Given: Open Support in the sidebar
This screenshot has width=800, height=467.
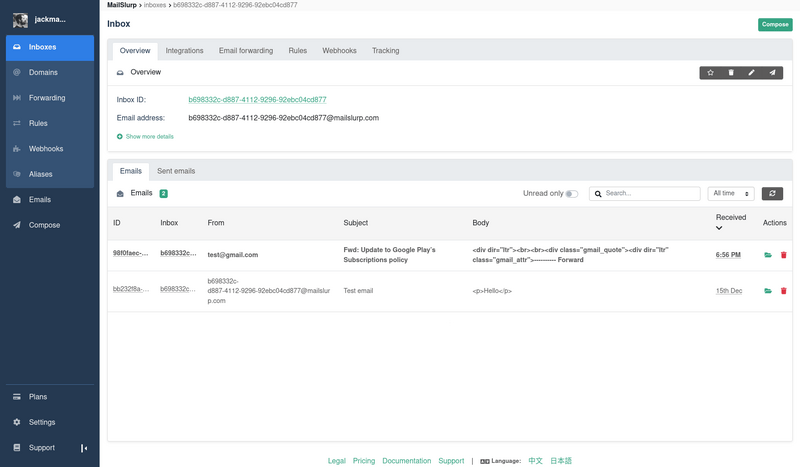Looking at the screenshot, I should click(x=42, y=448).
